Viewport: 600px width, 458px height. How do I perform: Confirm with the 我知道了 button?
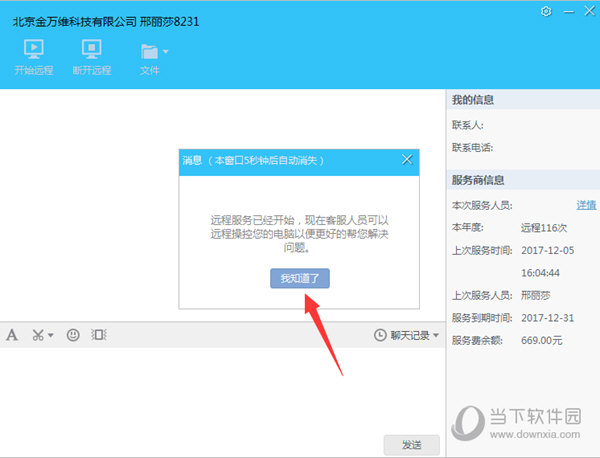pos(300,278)
